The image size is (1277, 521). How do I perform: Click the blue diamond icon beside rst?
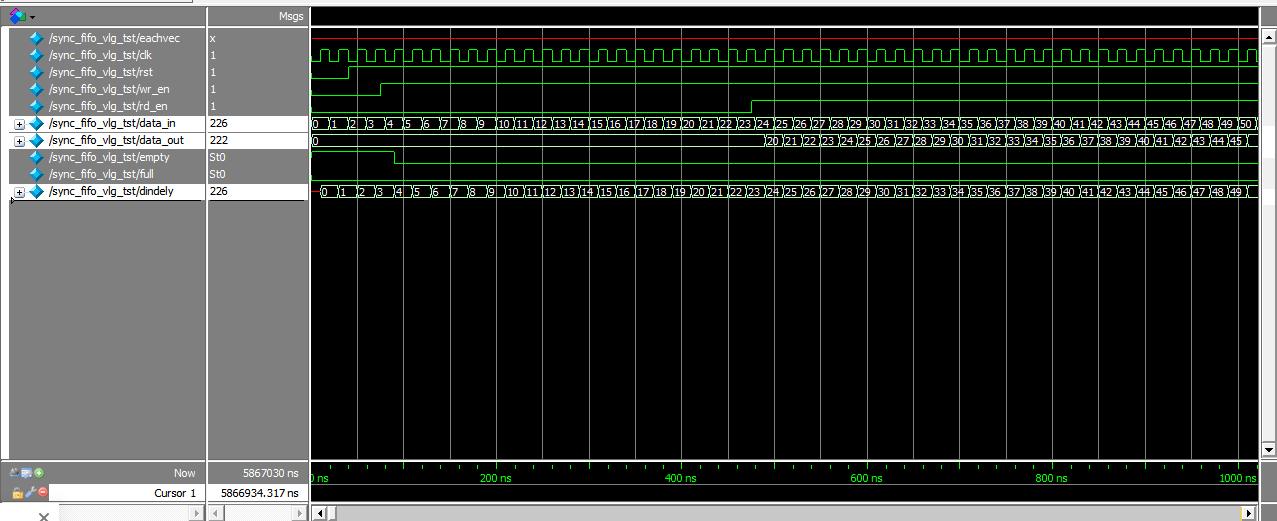(x=37, y=72)
